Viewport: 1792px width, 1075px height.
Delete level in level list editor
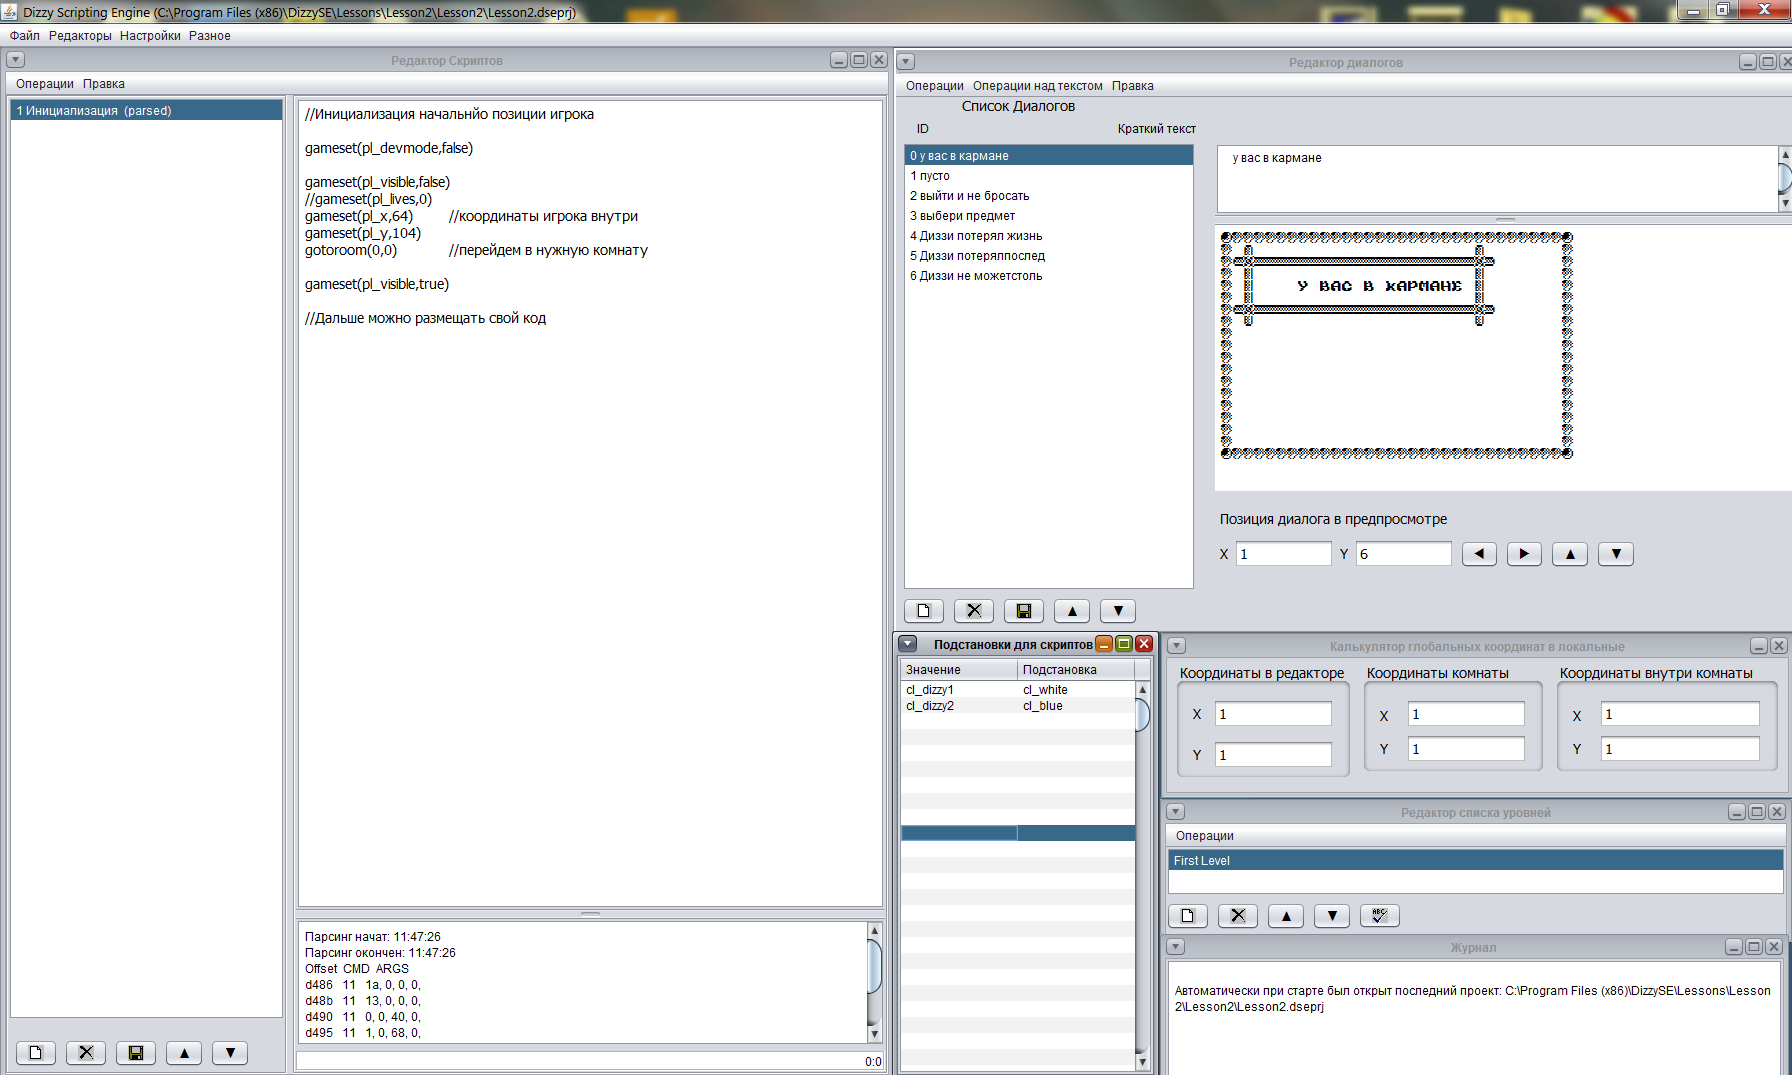coord(1238,916)
